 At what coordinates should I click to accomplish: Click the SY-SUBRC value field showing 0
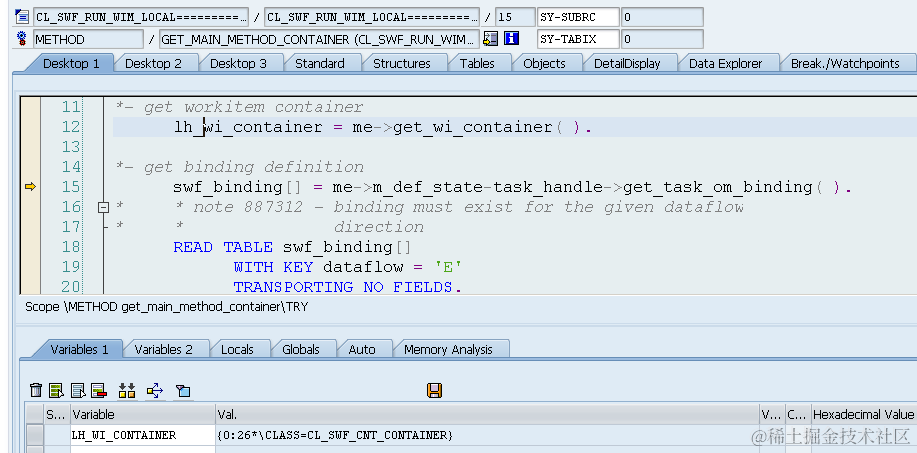pos(662,17)
